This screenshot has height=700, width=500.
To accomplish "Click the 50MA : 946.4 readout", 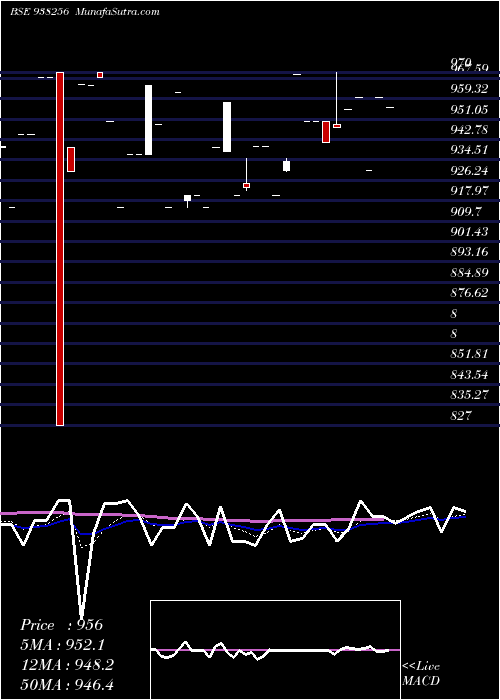I will tap(67, 685).
